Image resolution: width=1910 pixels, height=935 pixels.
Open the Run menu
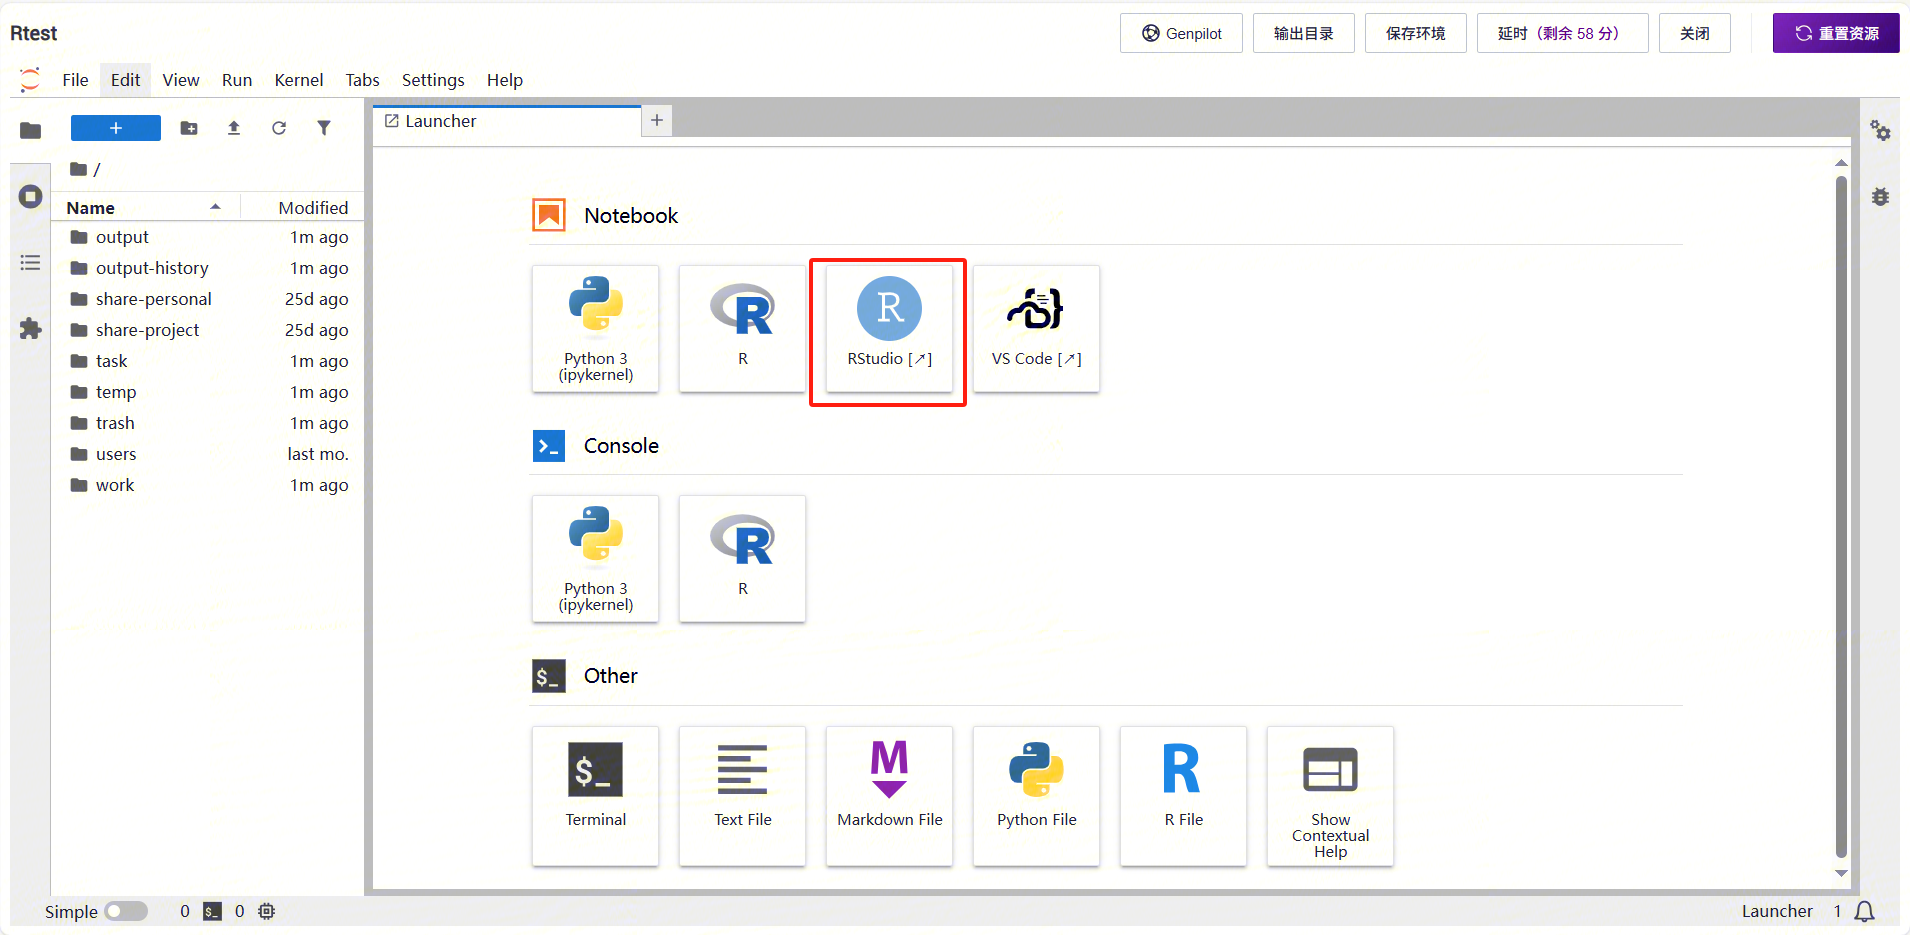pyautogui.click(x=237, y=80)
